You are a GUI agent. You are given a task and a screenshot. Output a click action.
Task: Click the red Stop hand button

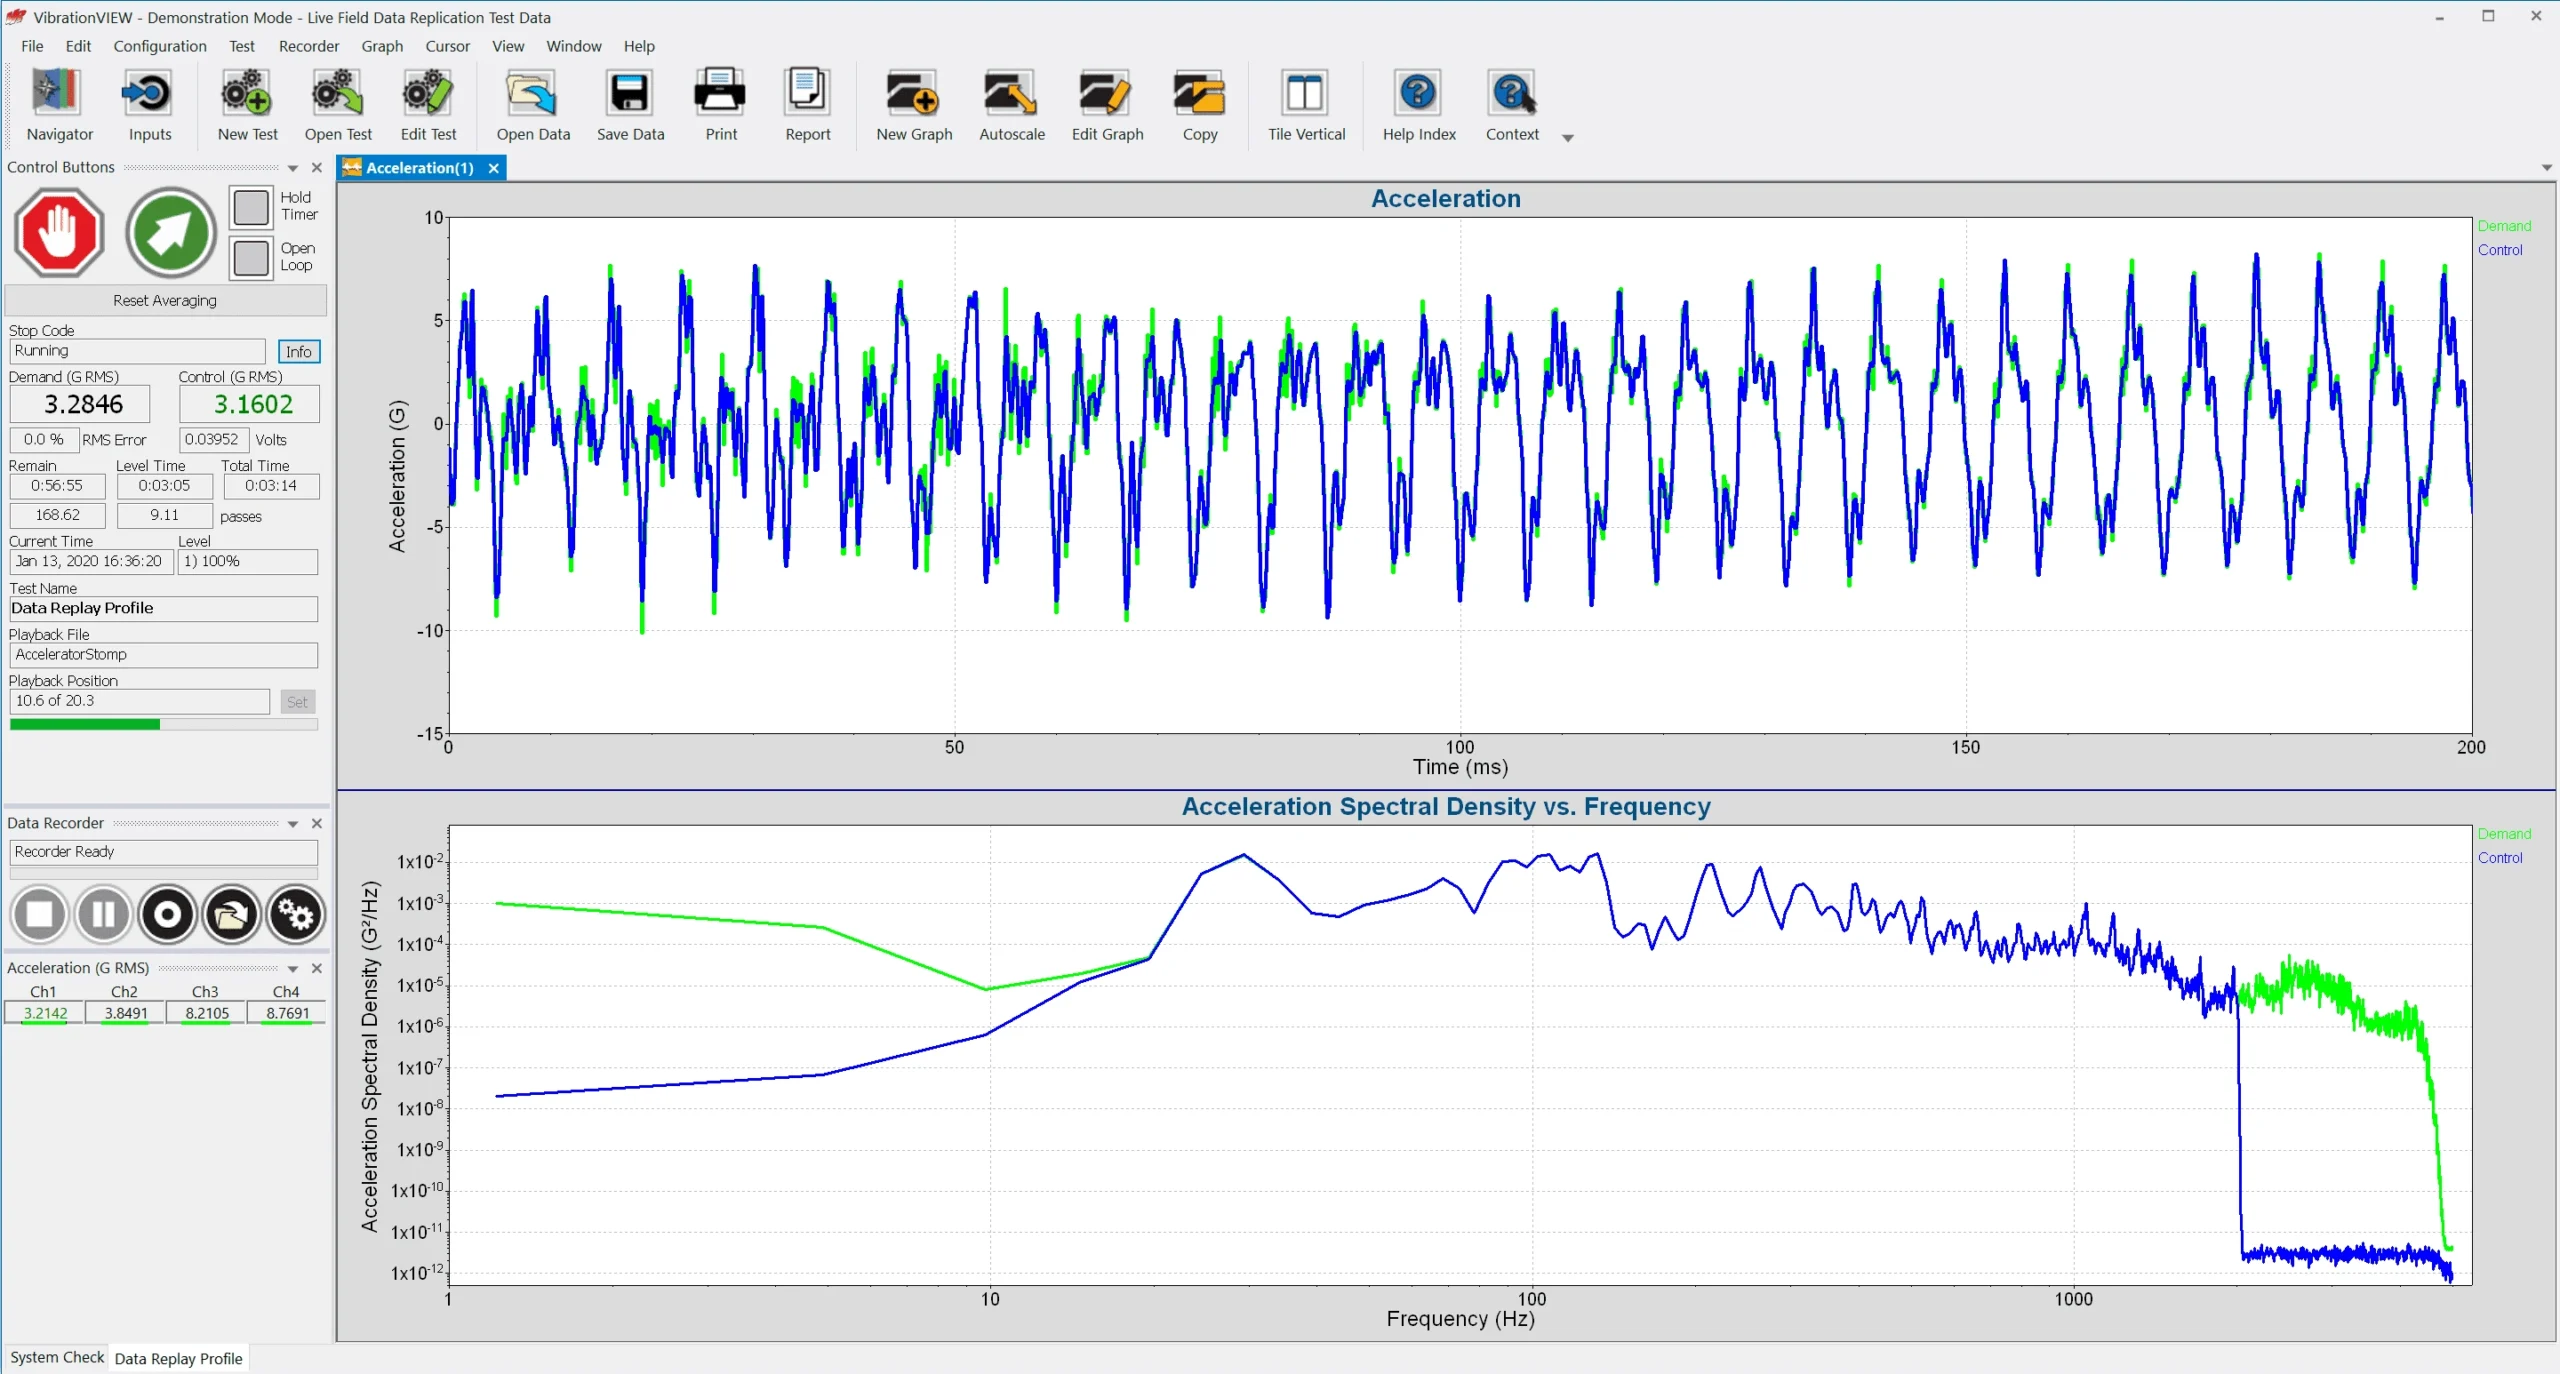tap(59, 232)
